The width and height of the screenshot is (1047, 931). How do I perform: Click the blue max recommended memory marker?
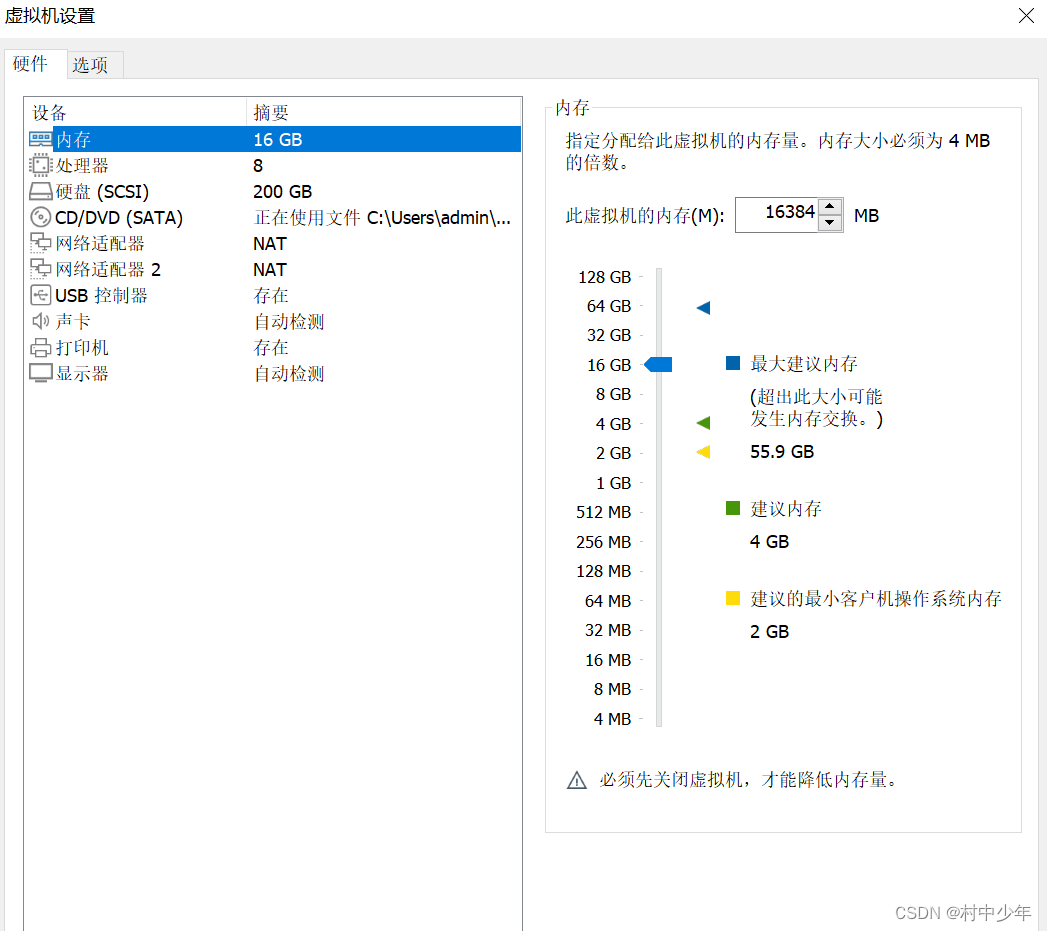(x=703, y=308)
